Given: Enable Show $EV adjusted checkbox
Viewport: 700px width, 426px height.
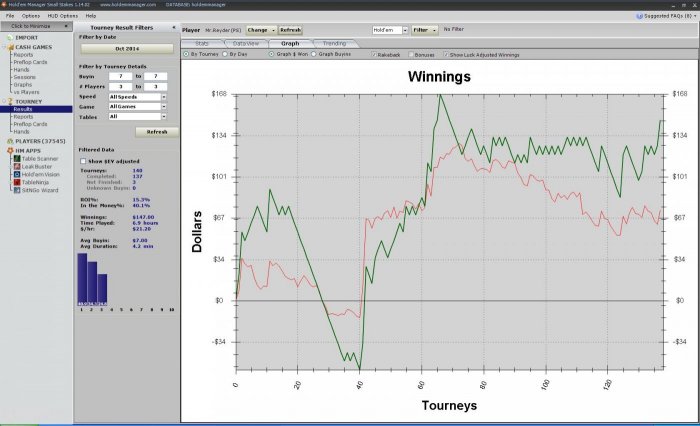Looking at the screenshot, I should 83,161.
